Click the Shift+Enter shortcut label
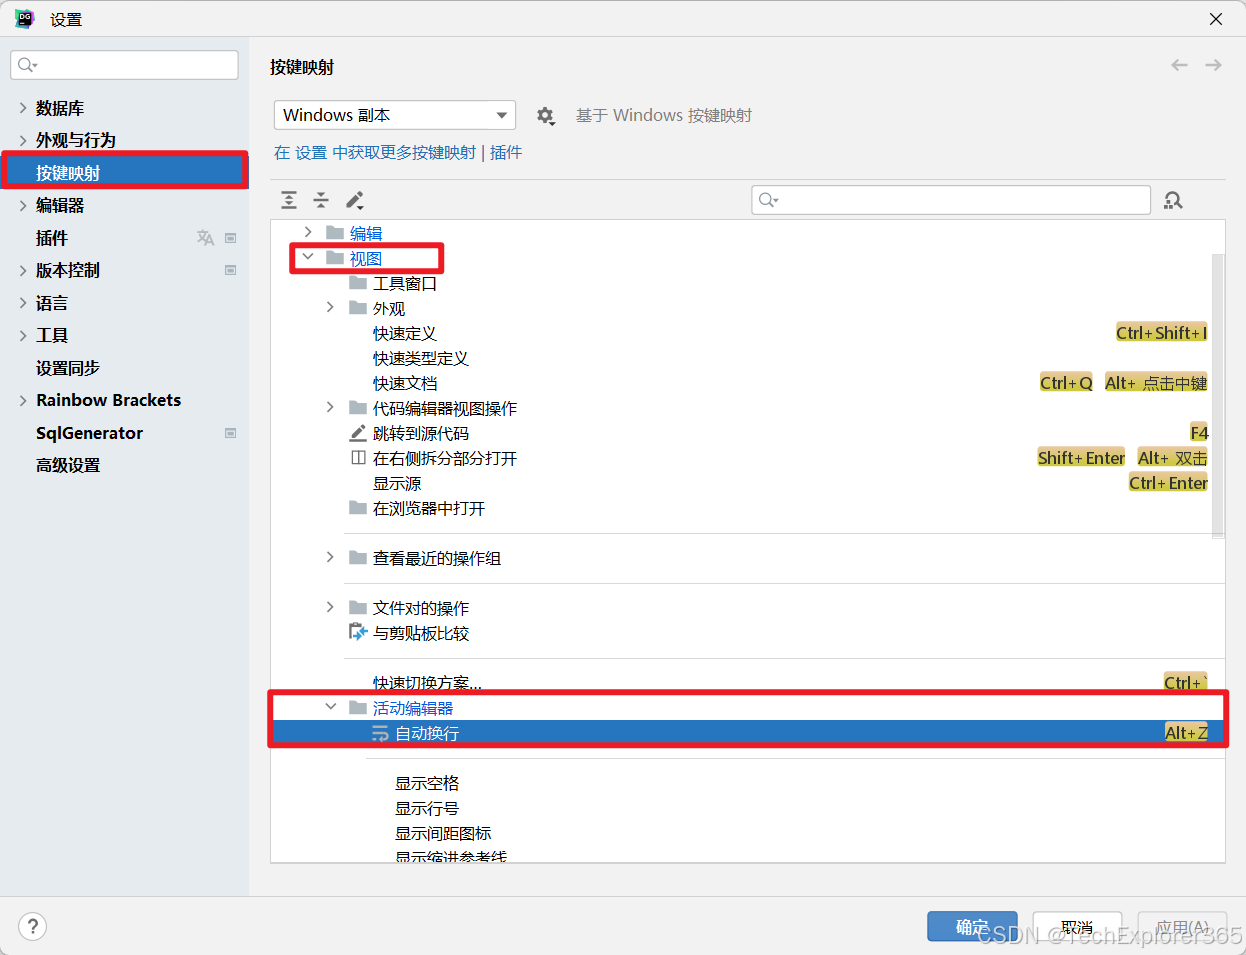The width and height of the screenshot is (1246, 955). click(x=1081, y=458)
